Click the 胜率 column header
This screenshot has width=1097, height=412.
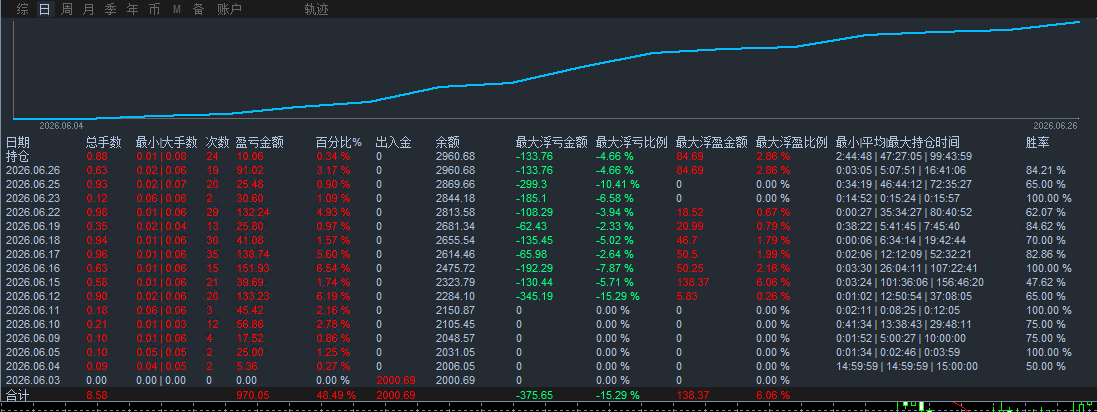pyautogui.click(x=1038, y=143)
